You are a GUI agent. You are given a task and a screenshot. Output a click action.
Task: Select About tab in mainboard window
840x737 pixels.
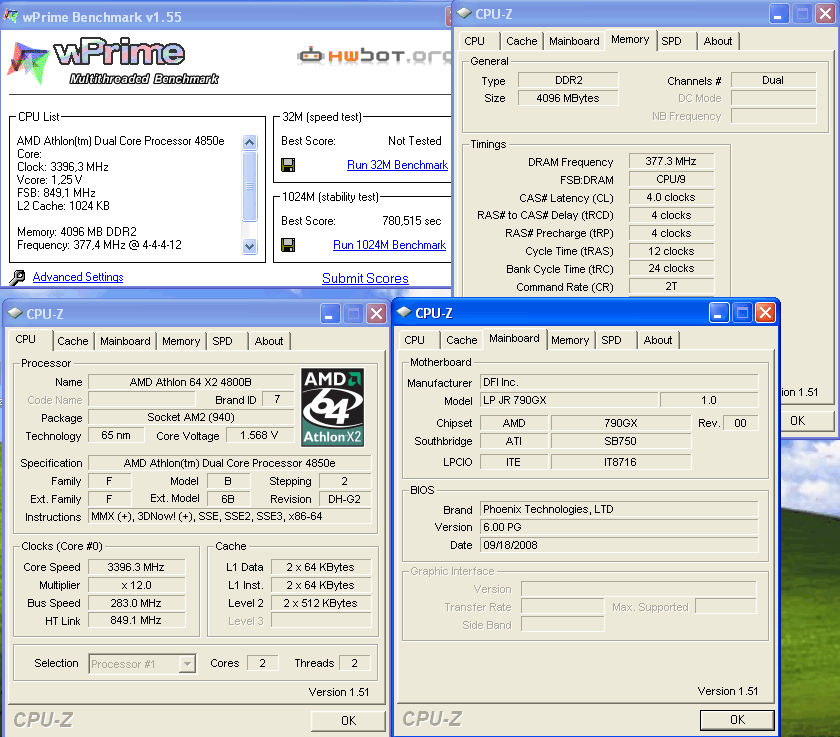tap(657, 340)
